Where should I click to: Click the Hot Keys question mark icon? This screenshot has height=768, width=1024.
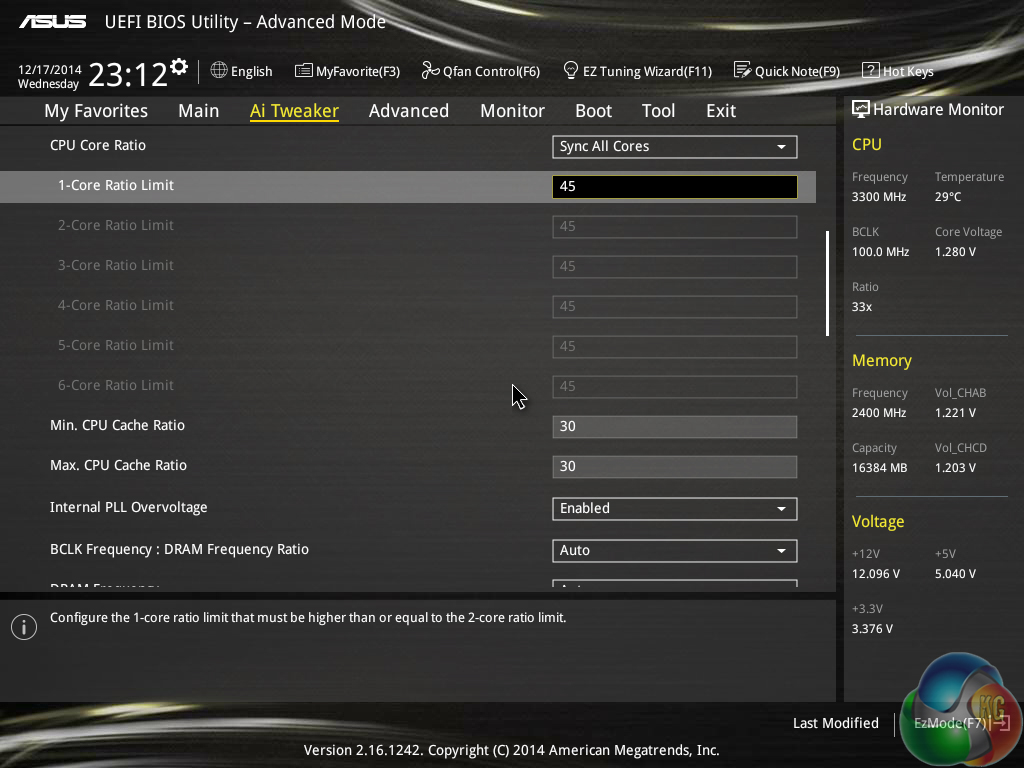[x=871, y=70]
